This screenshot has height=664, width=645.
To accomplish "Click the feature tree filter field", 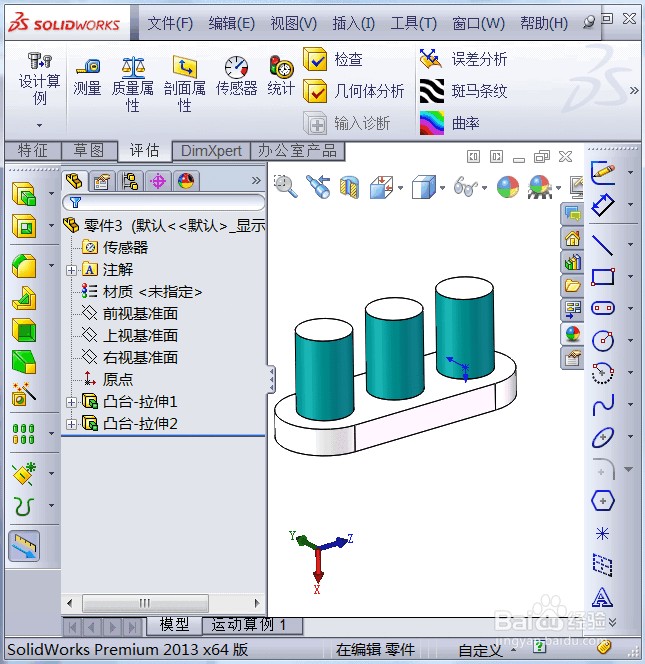I will click(163, 202).
